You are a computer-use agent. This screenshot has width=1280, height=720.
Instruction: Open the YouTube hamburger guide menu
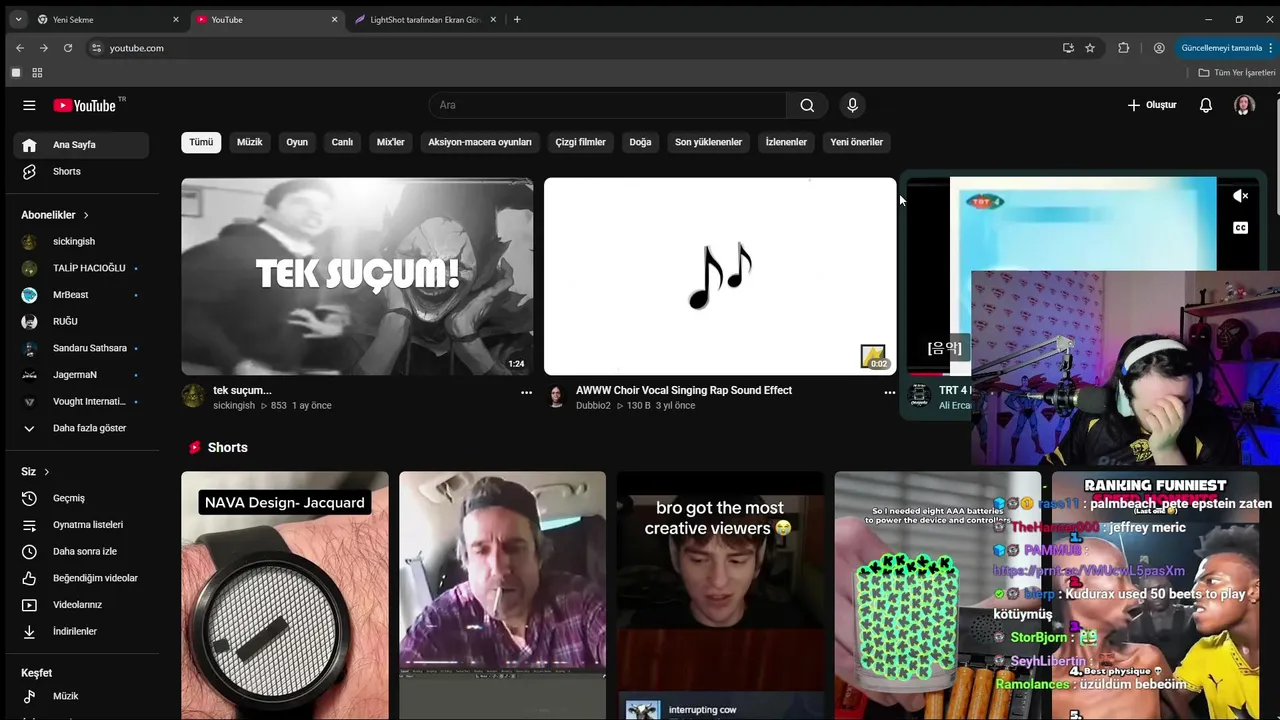point(29,105)
